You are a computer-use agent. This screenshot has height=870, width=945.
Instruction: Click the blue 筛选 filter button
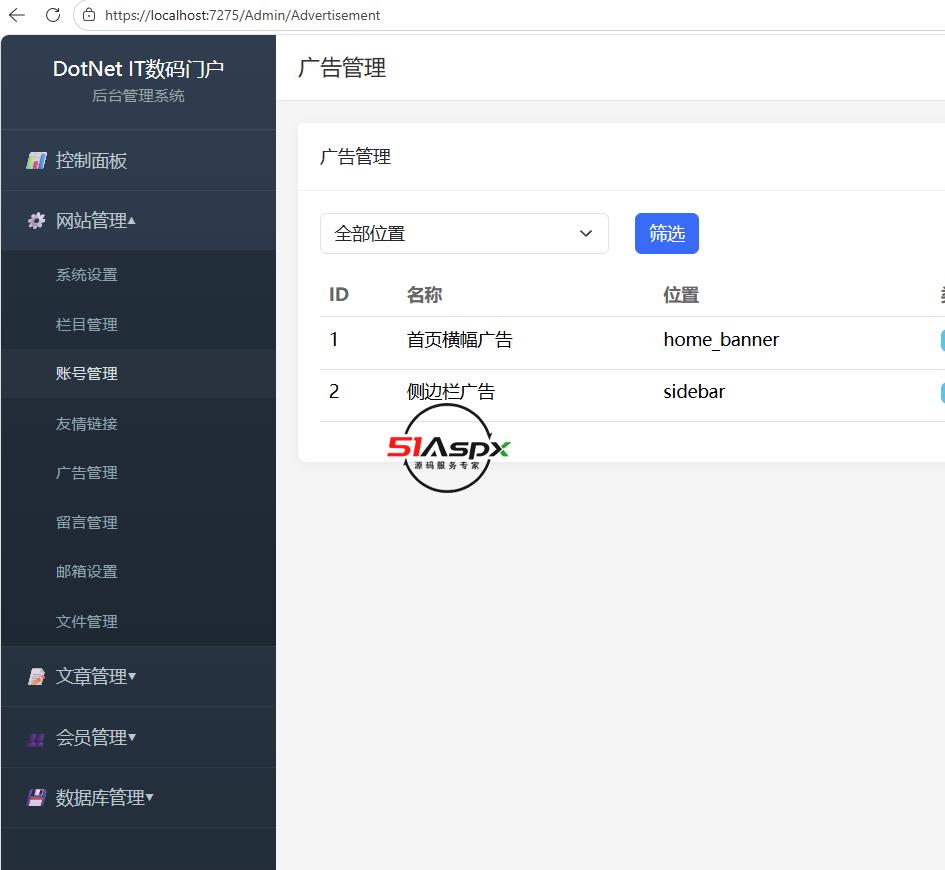[667, 233]
